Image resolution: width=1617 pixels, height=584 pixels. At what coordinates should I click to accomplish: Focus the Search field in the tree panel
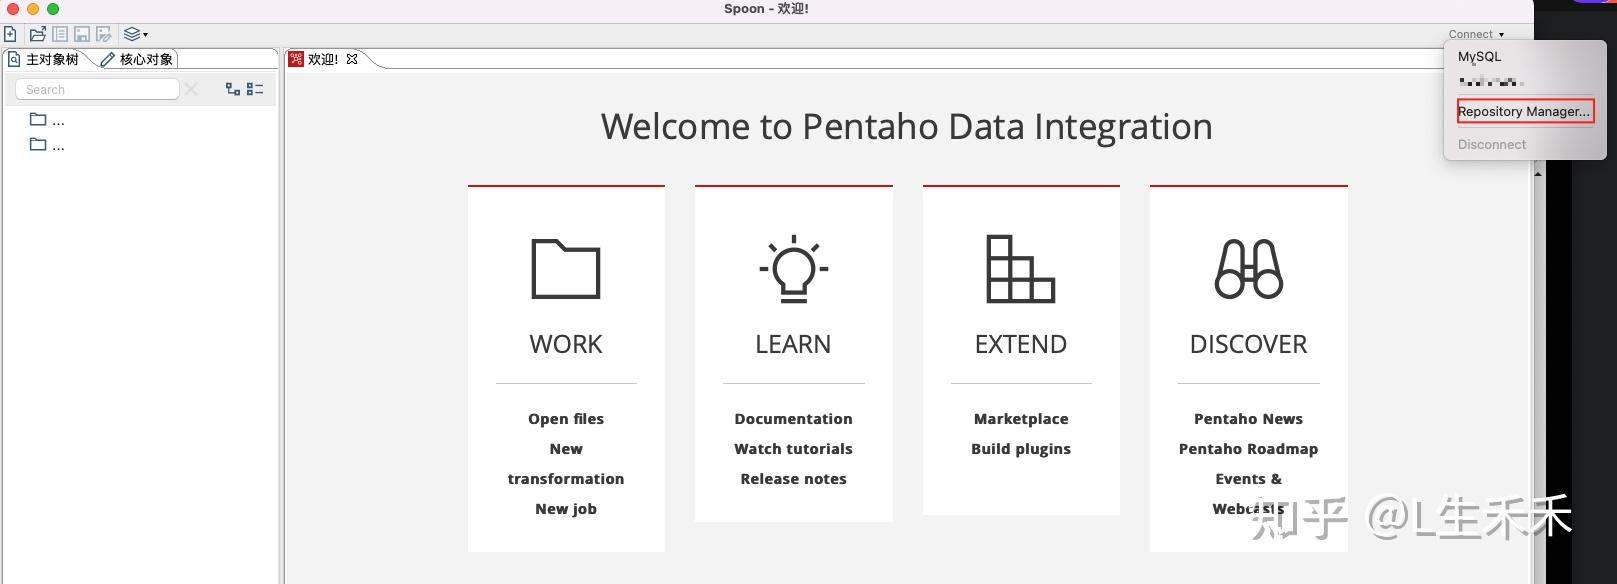click(x=97, y=89)
